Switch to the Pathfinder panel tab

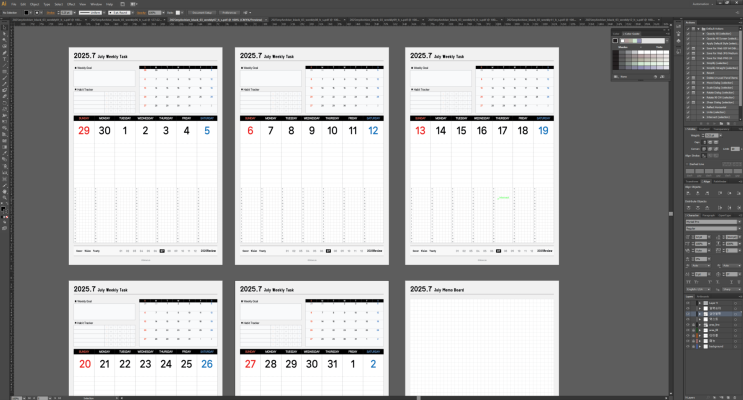[x=720, y=182]
